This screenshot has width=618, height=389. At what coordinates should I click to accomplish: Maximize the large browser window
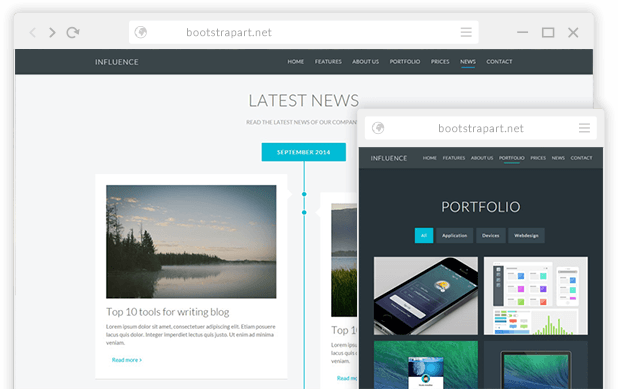[x=548, y=32]
